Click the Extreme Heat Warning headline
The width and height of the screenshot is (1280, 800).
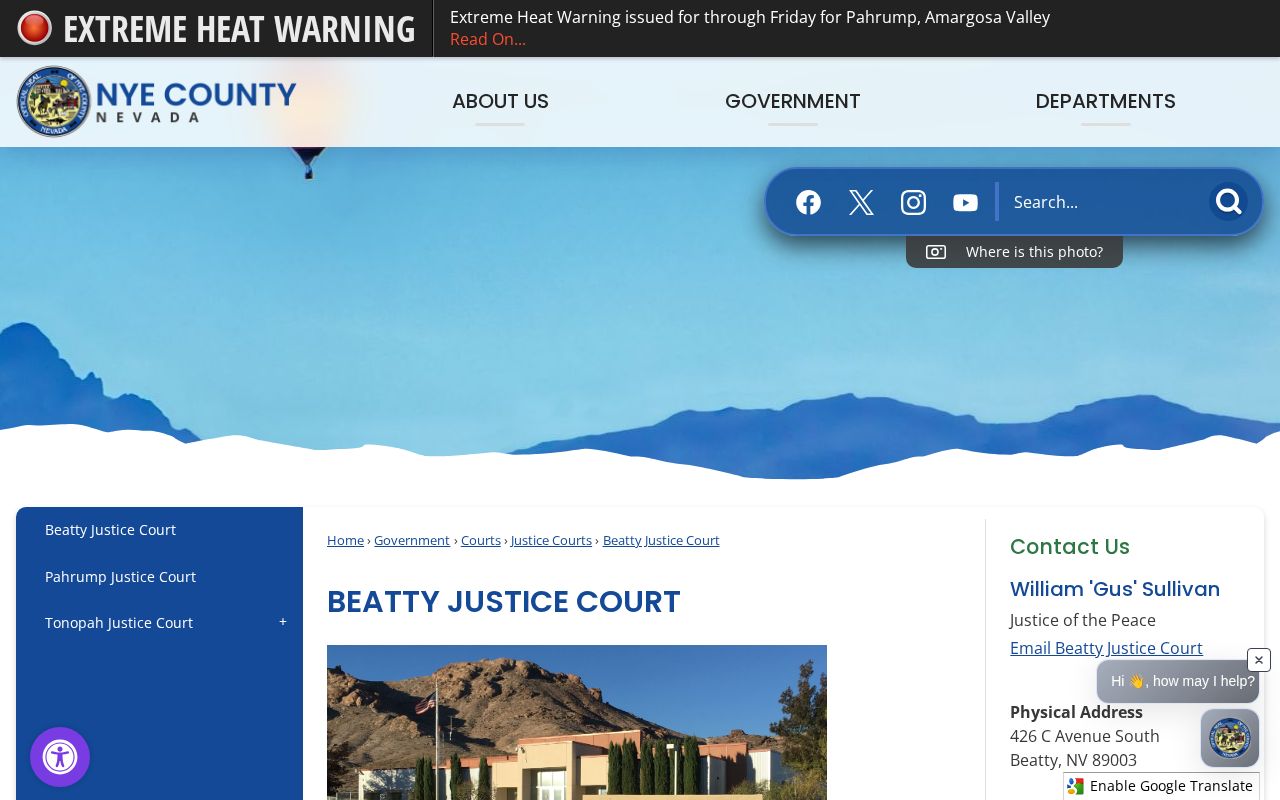click(239, 28)
